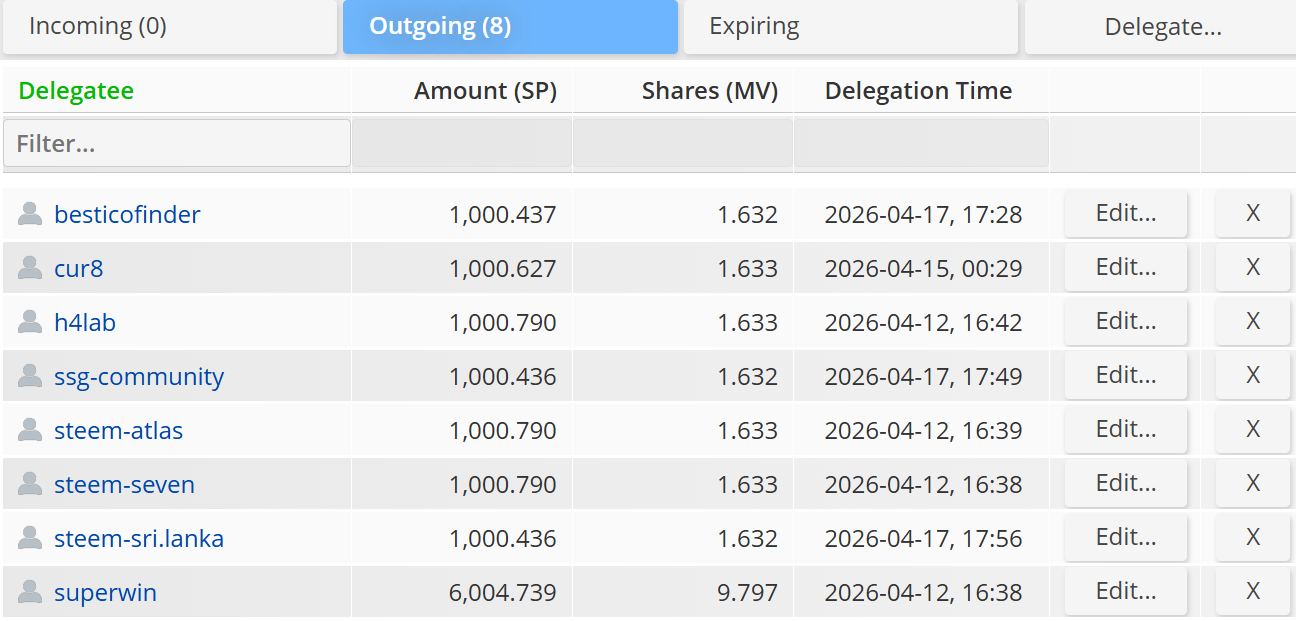Sort by Amount (SP) column header
The image size is (1296, 621).
(485, 91)
